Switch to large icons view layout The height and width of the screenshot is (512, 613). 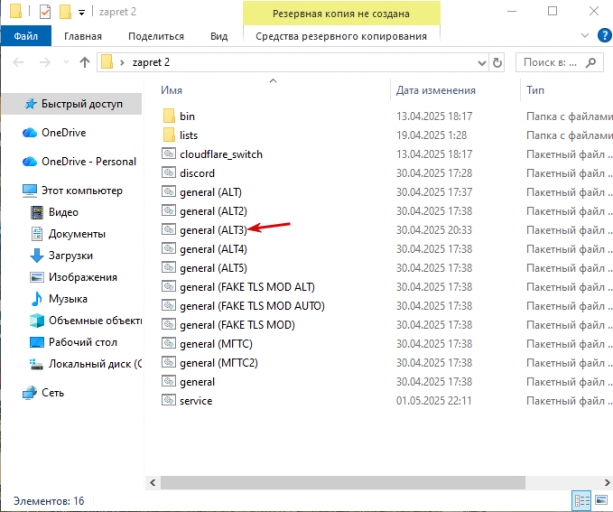[601, 500]
